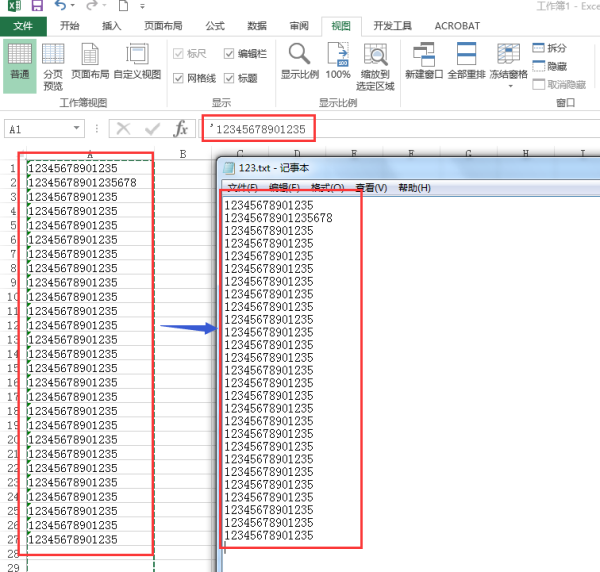
Task: Click the Zoom (显示比例) magnifier icon
Action: 299,56
